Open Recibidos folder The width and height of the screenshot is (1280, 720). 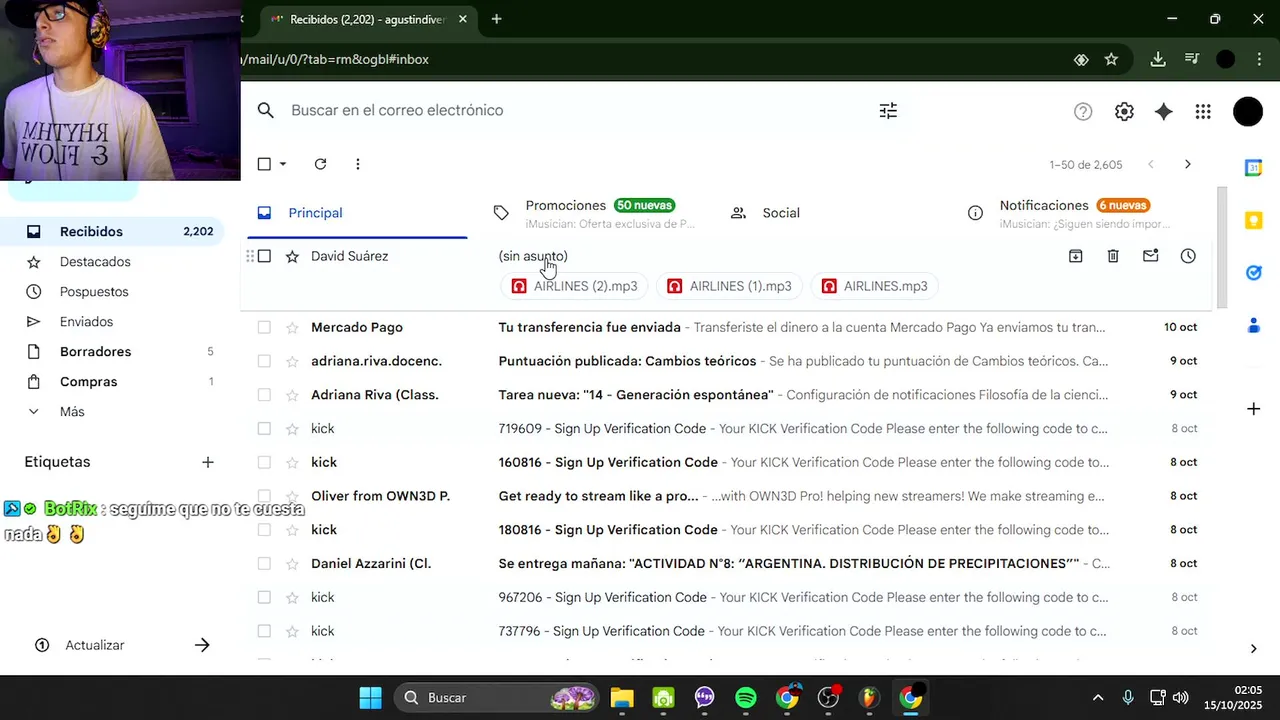pos(112,231)
